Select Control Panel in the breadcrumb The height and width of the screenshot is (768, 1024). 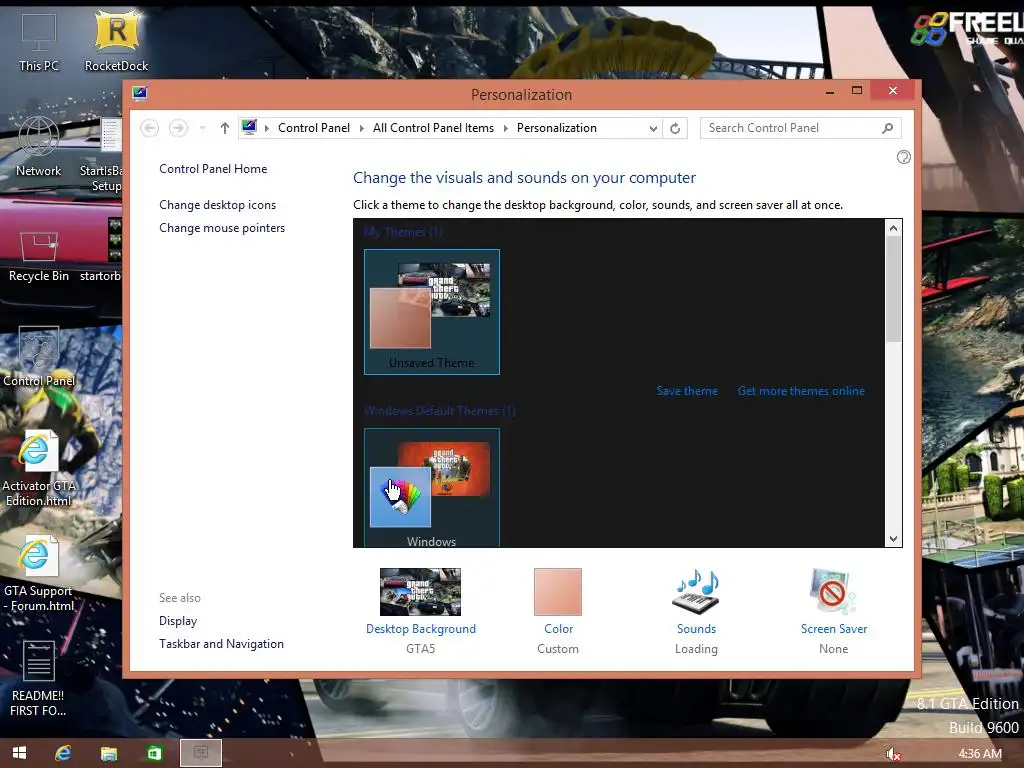[313, 128]
